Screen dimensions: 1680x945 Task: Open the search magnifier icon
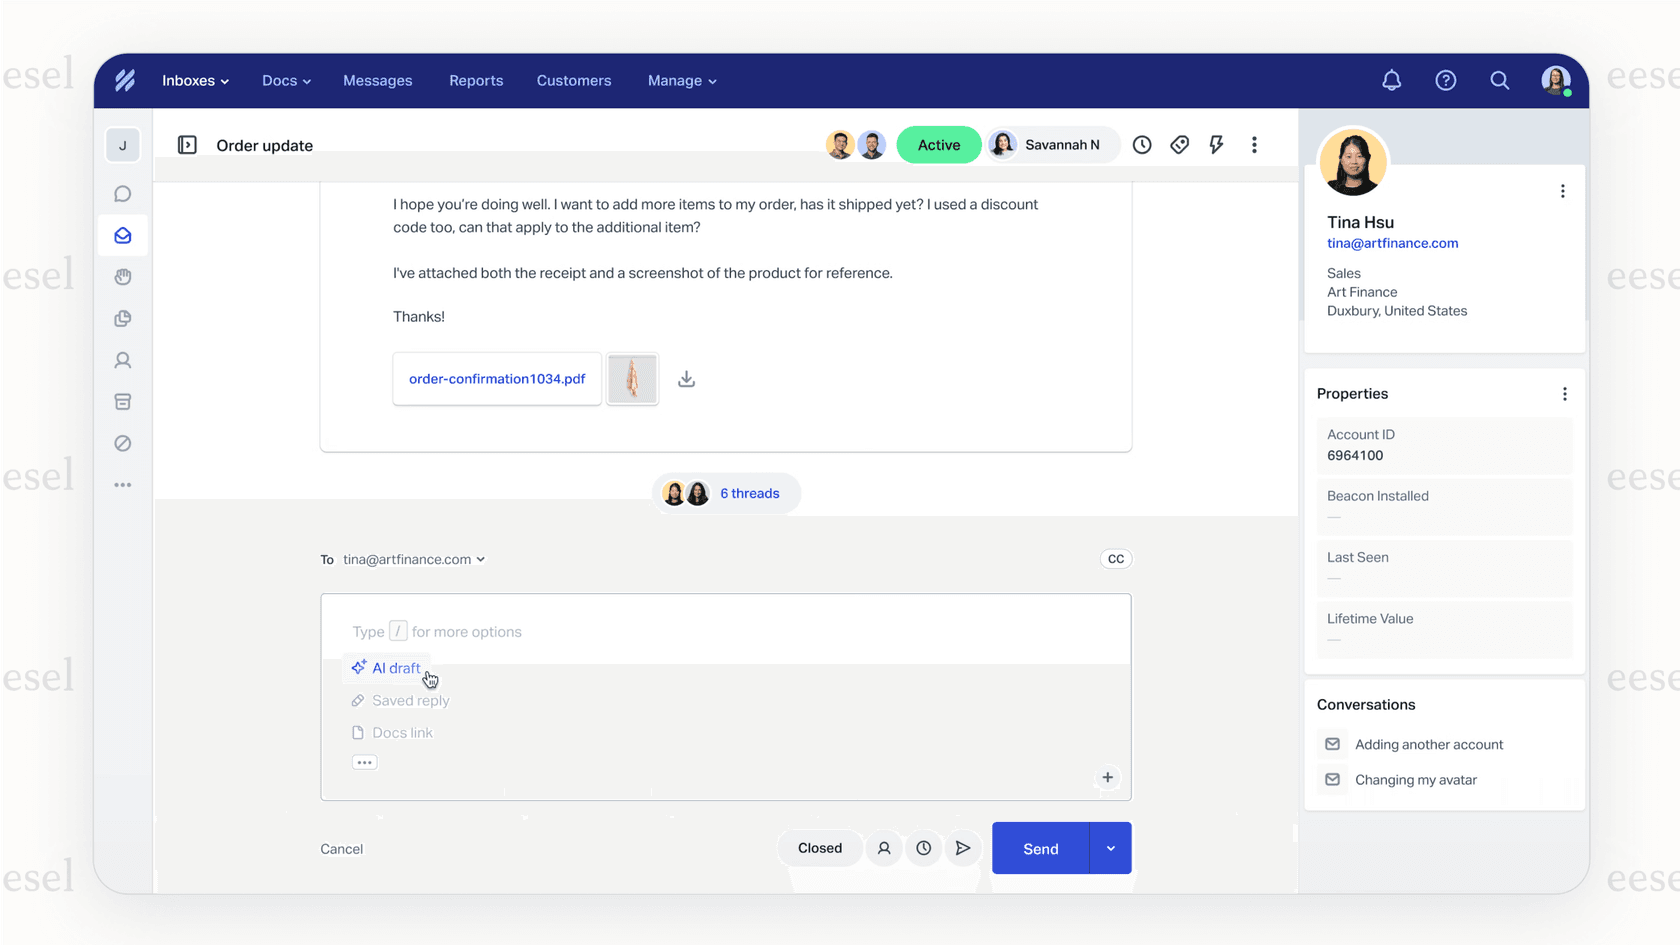click(1499, 80)
